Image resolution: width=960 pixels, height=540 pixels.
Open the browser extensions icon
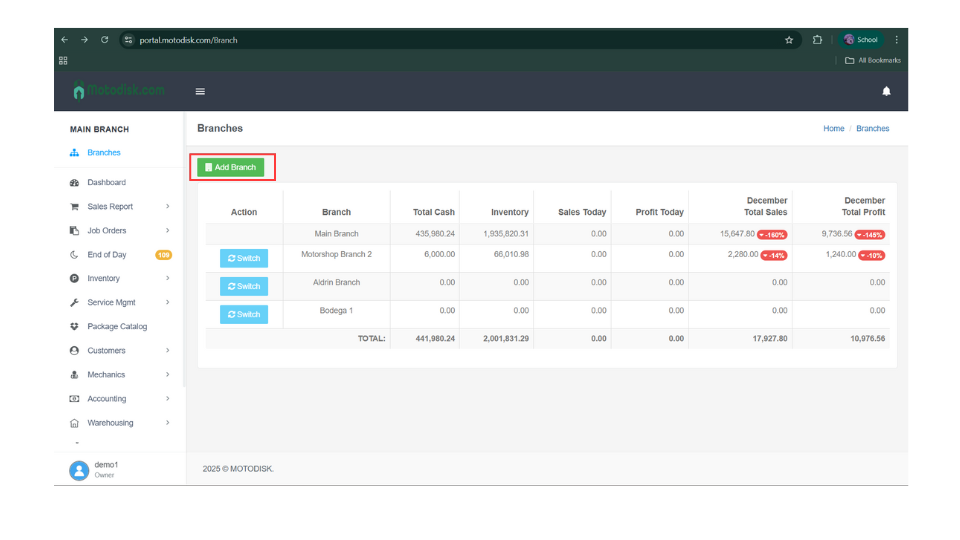(x=817, y=40)
